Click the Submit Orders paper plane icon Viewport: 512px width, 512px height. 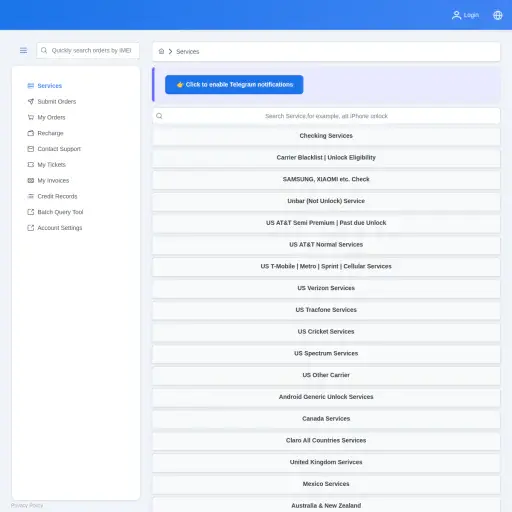[31, 101]
